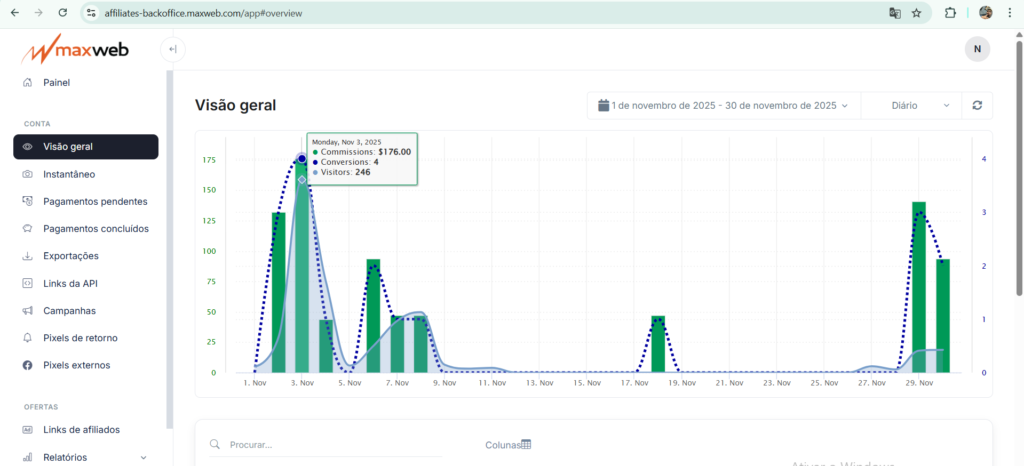Click the Colunas table grid icon
The height and width of the screenshot is (466, 1024).
pyautogui.click(x=526, y=445)
